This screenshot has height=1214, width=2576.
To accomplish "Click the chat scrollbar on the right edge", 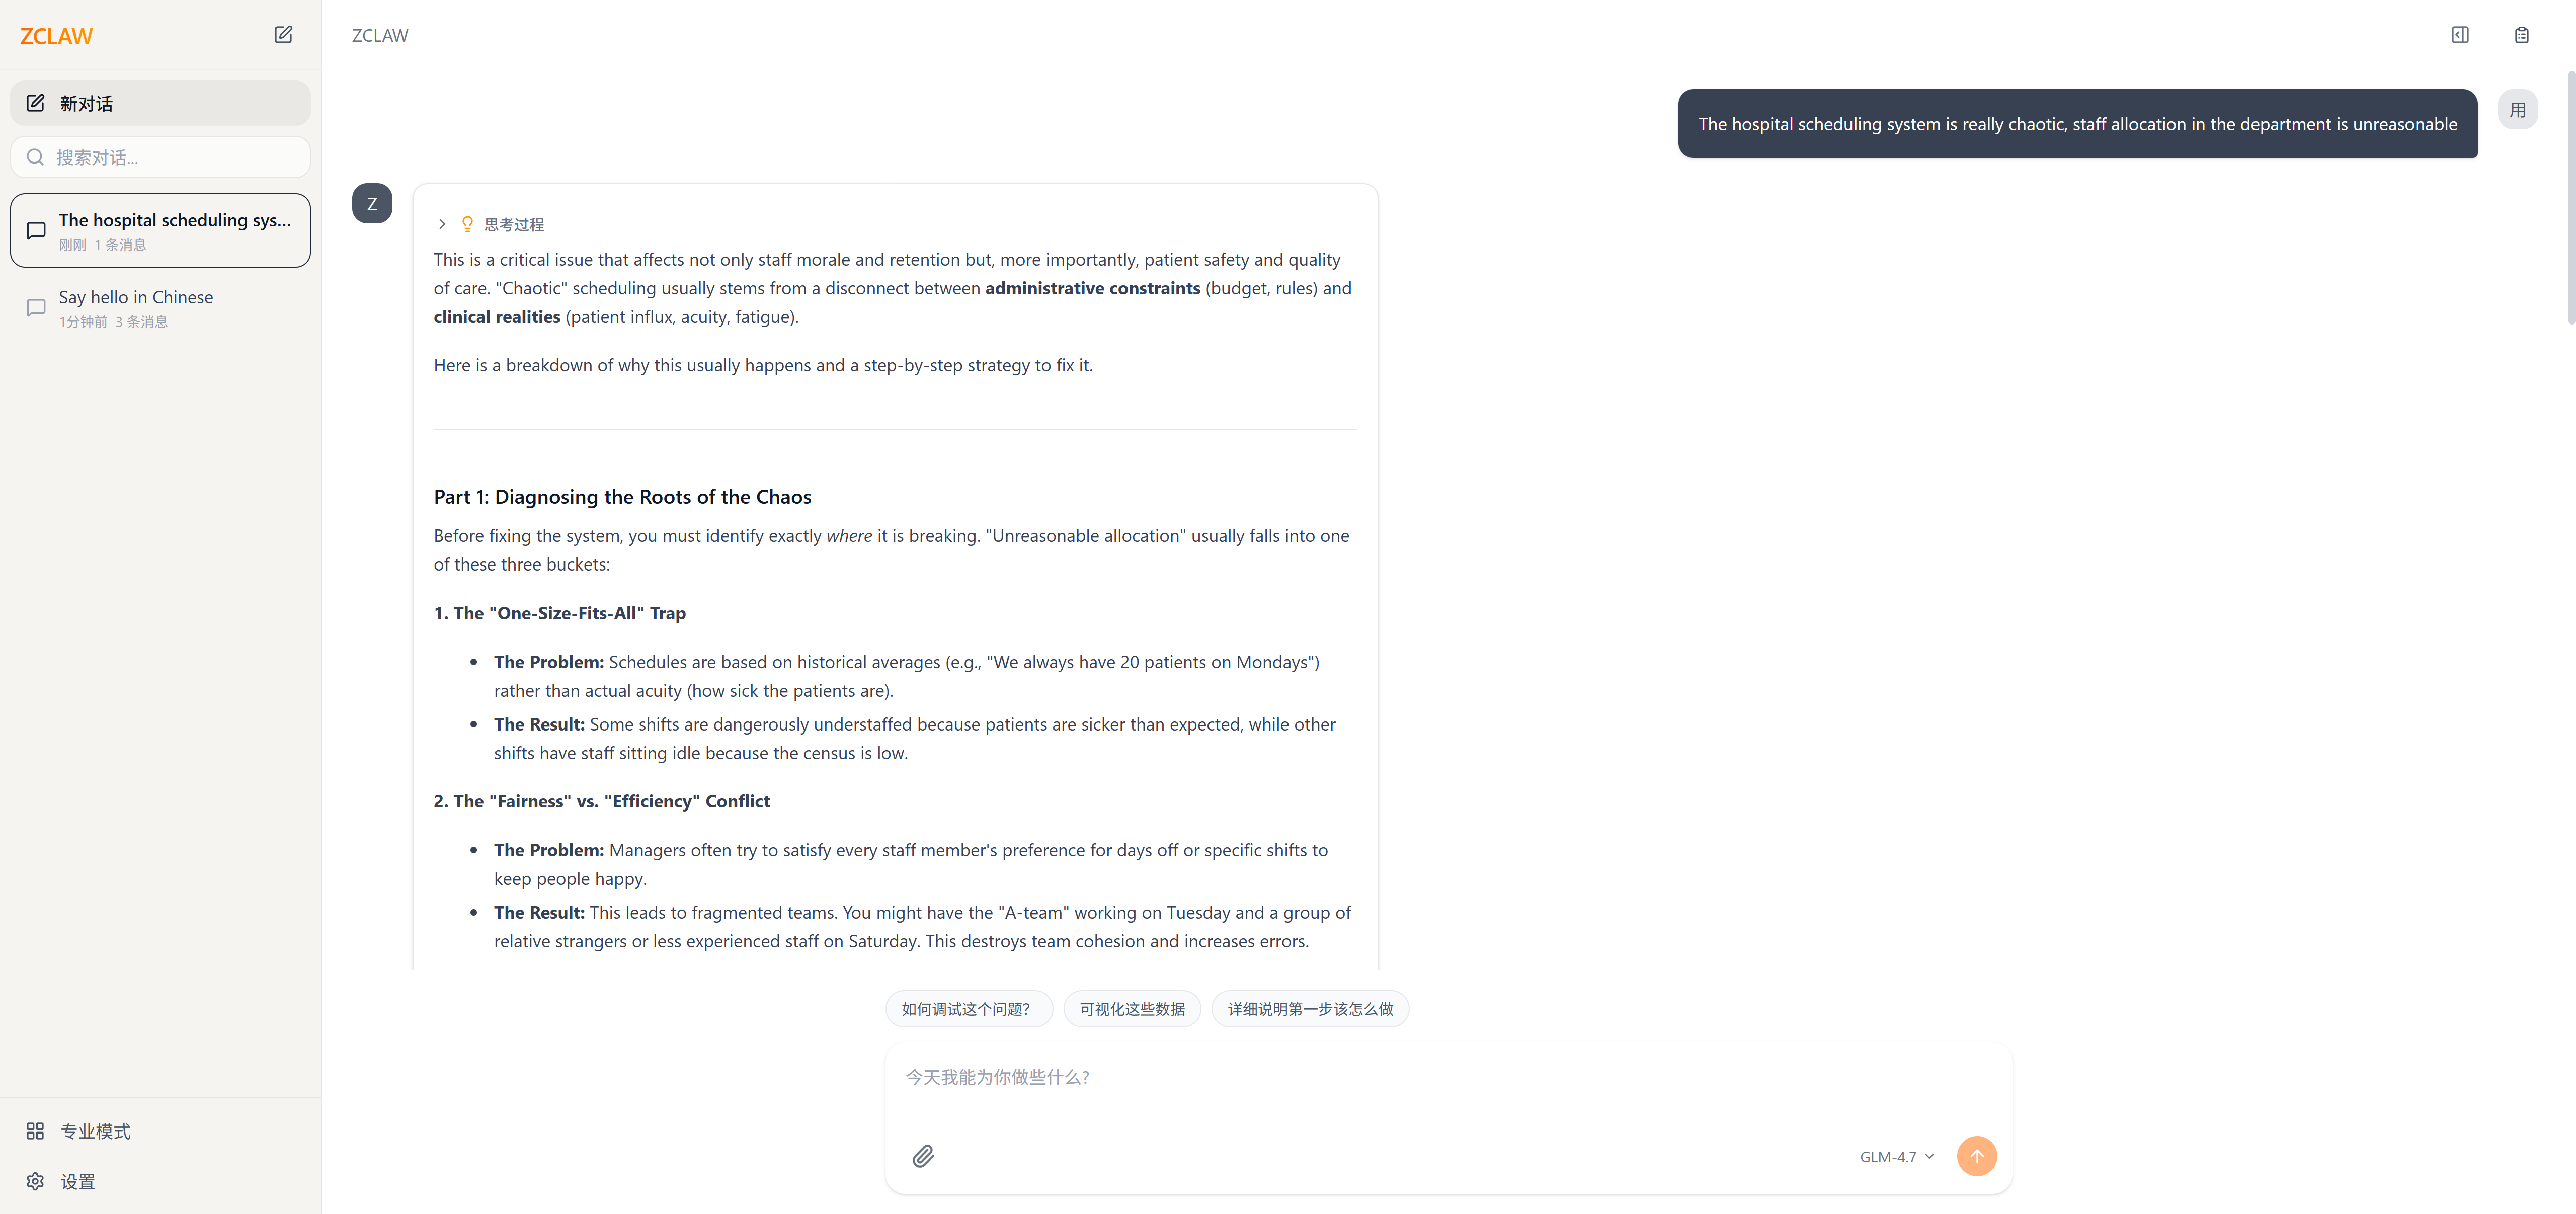I will coord(2569,200).
